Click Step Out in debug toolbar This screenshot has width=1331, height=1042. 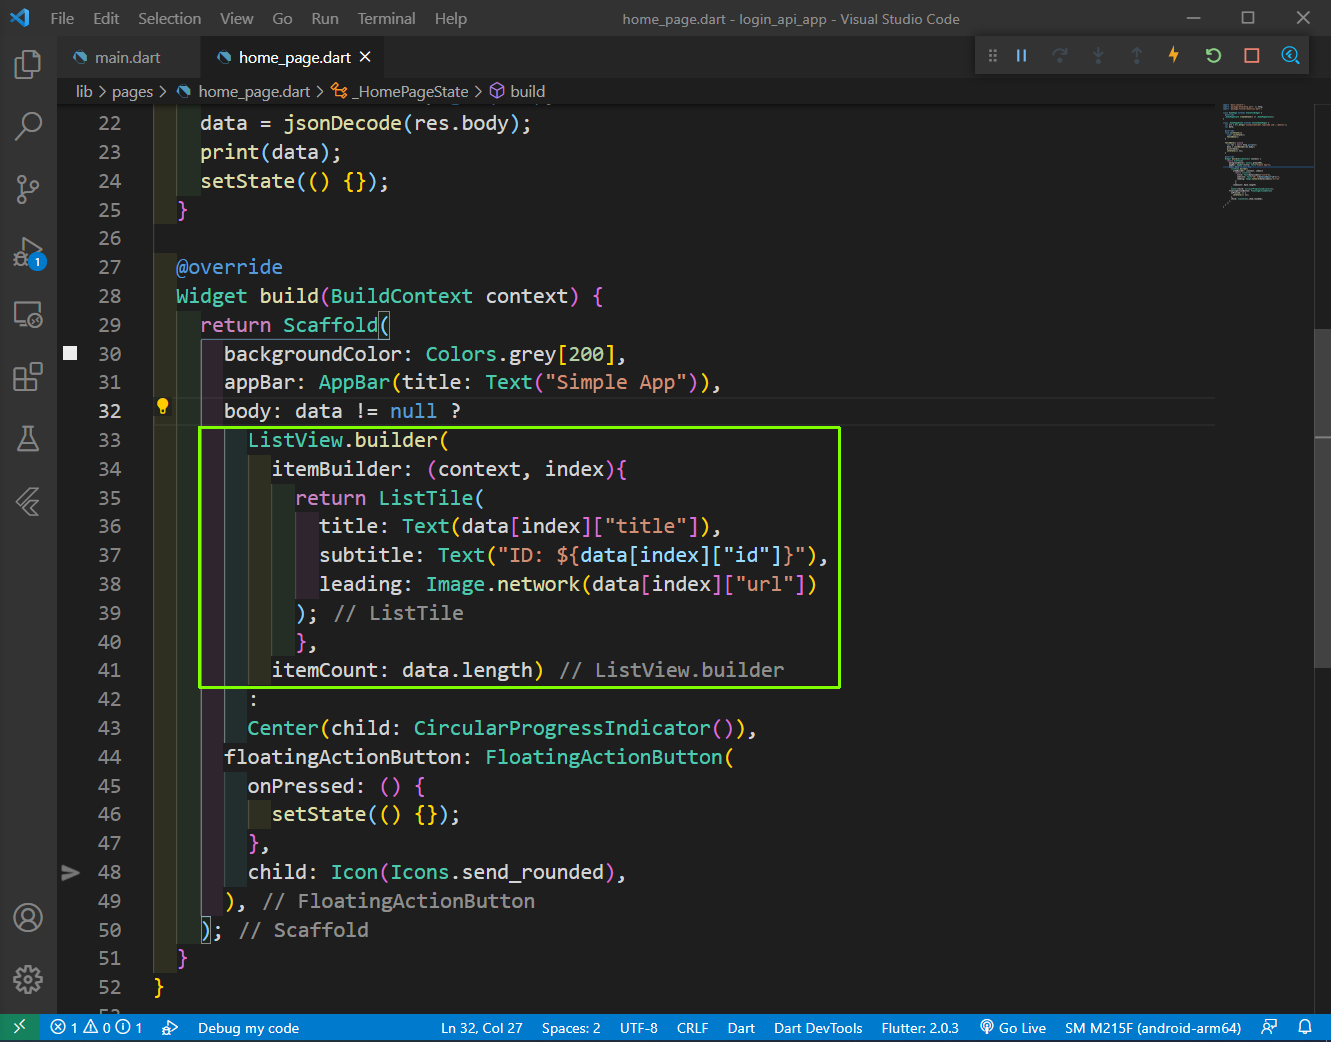click(1136, 56)
